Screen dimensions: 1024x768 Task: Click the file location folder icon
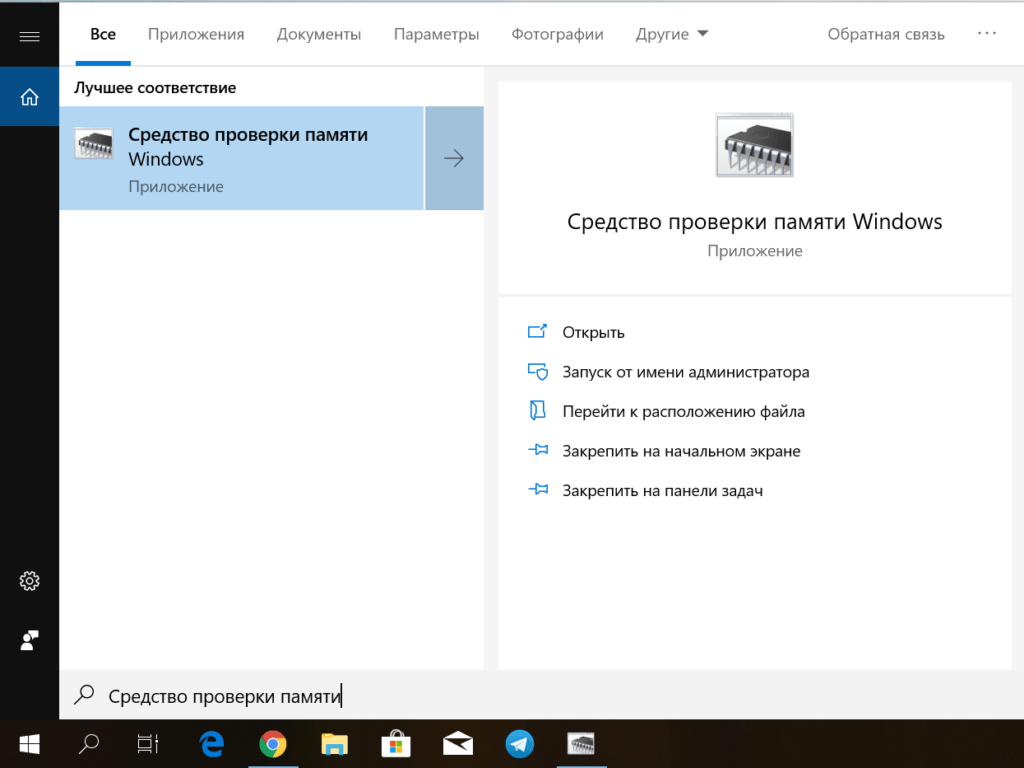coord(537,411)
